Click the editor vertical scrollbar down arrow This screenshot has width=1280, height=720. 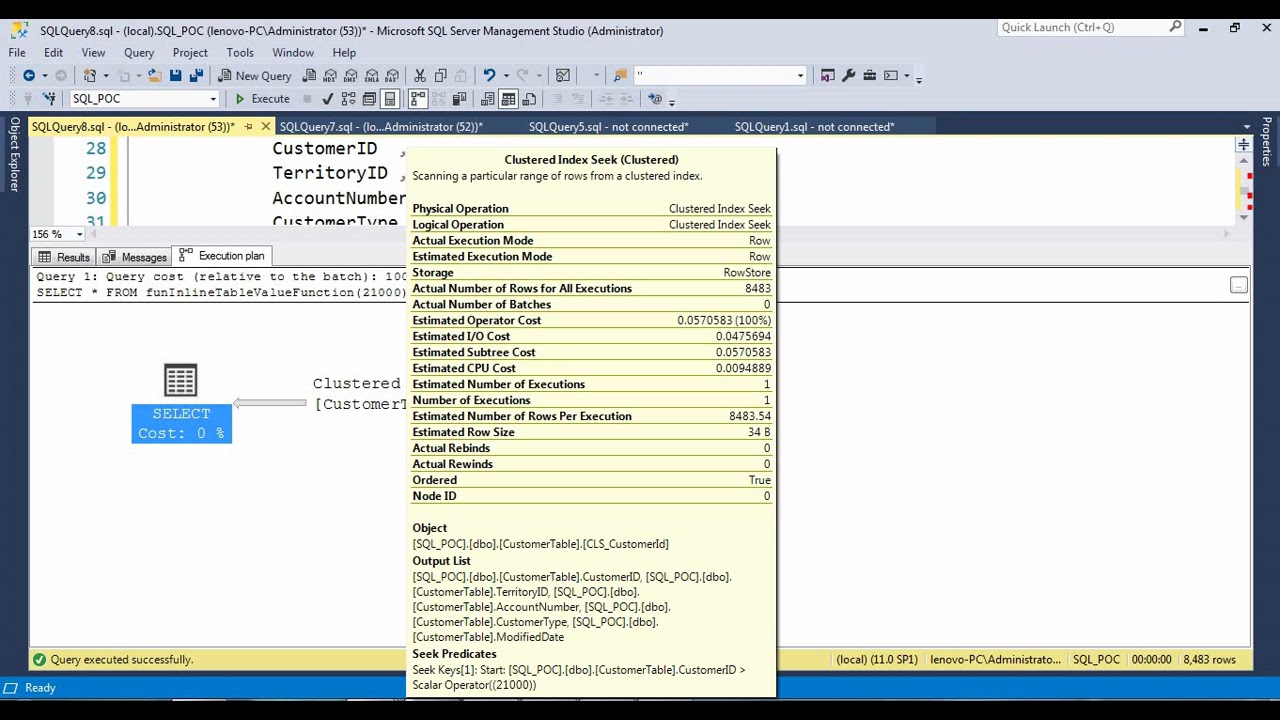[x=1243, y=217]
